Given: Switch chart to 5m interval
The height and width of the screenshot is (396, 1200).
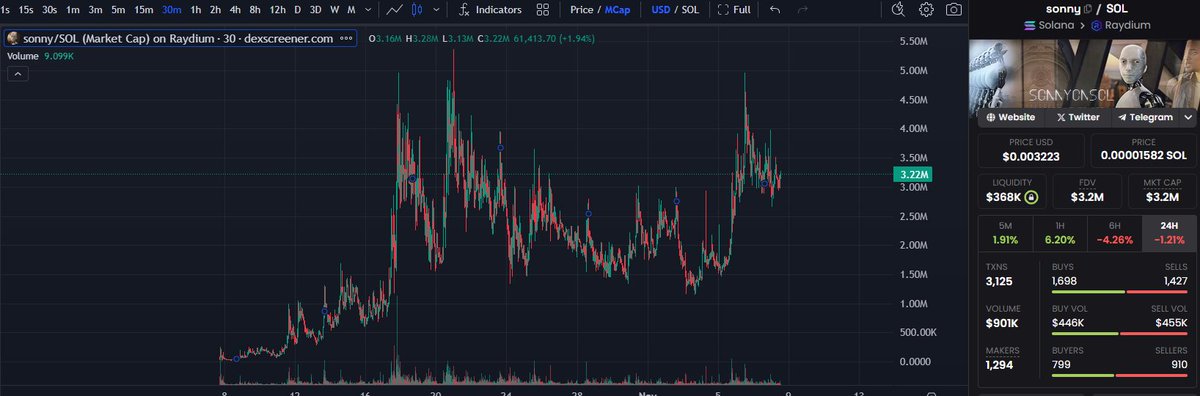Looking at the screenshot, I should click(x=118, y=9).
